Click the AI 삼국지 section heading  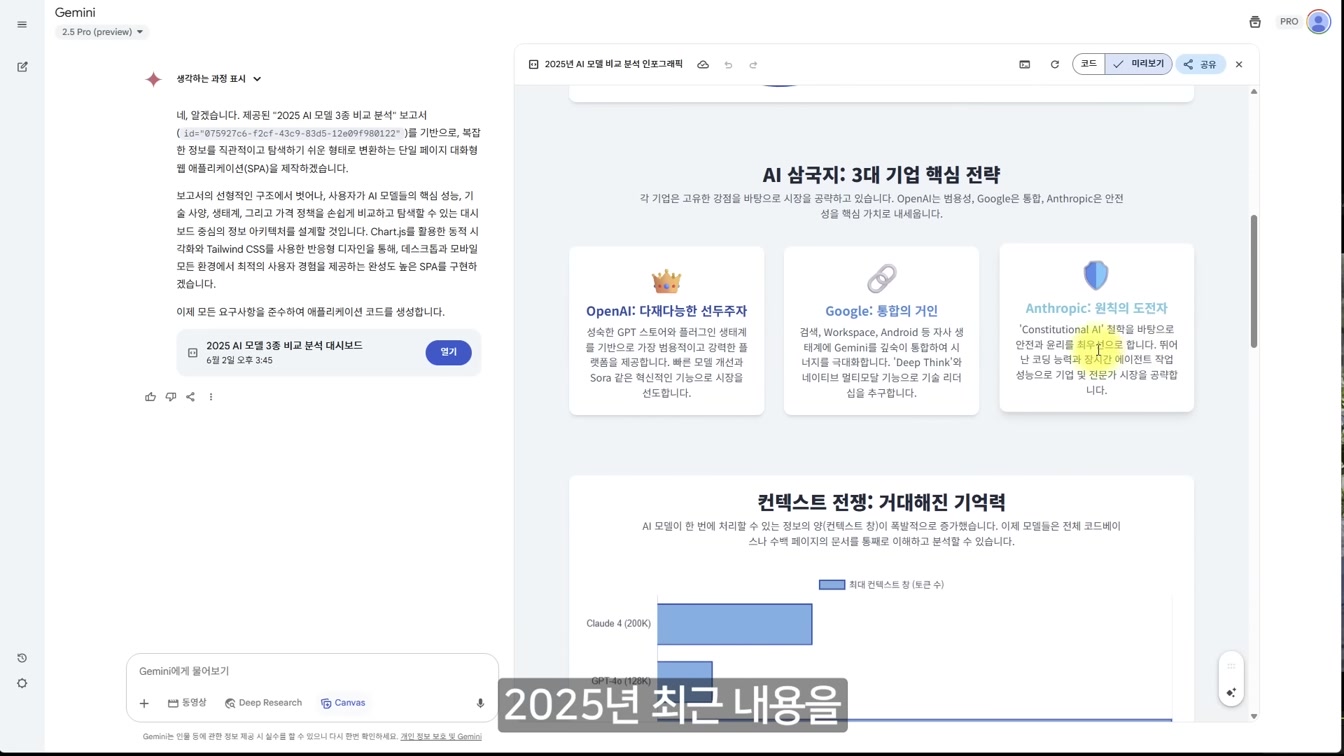pos(881,174)
